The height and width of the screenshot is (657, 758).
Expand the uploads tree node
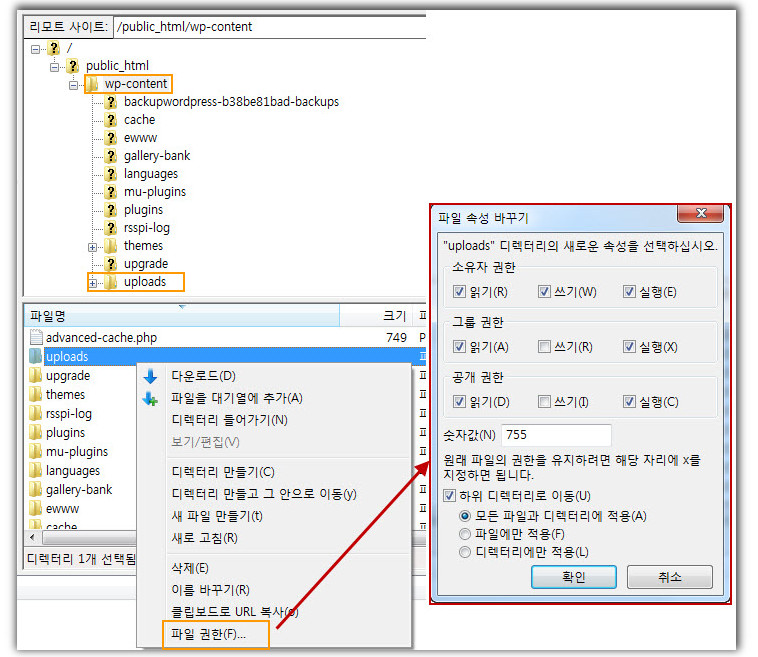click(x=92, y=283)
